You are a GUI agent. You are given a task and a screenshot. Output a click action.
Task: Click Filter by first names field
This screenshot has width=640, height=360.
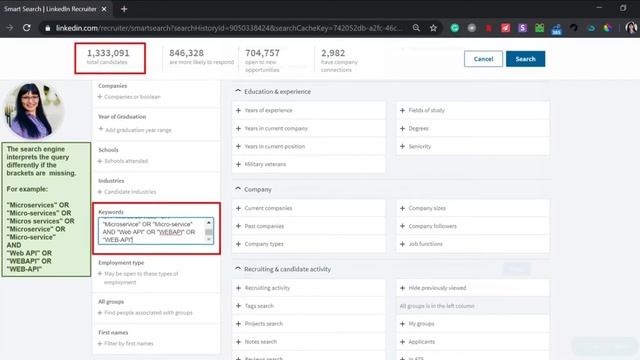coord(126,343)
